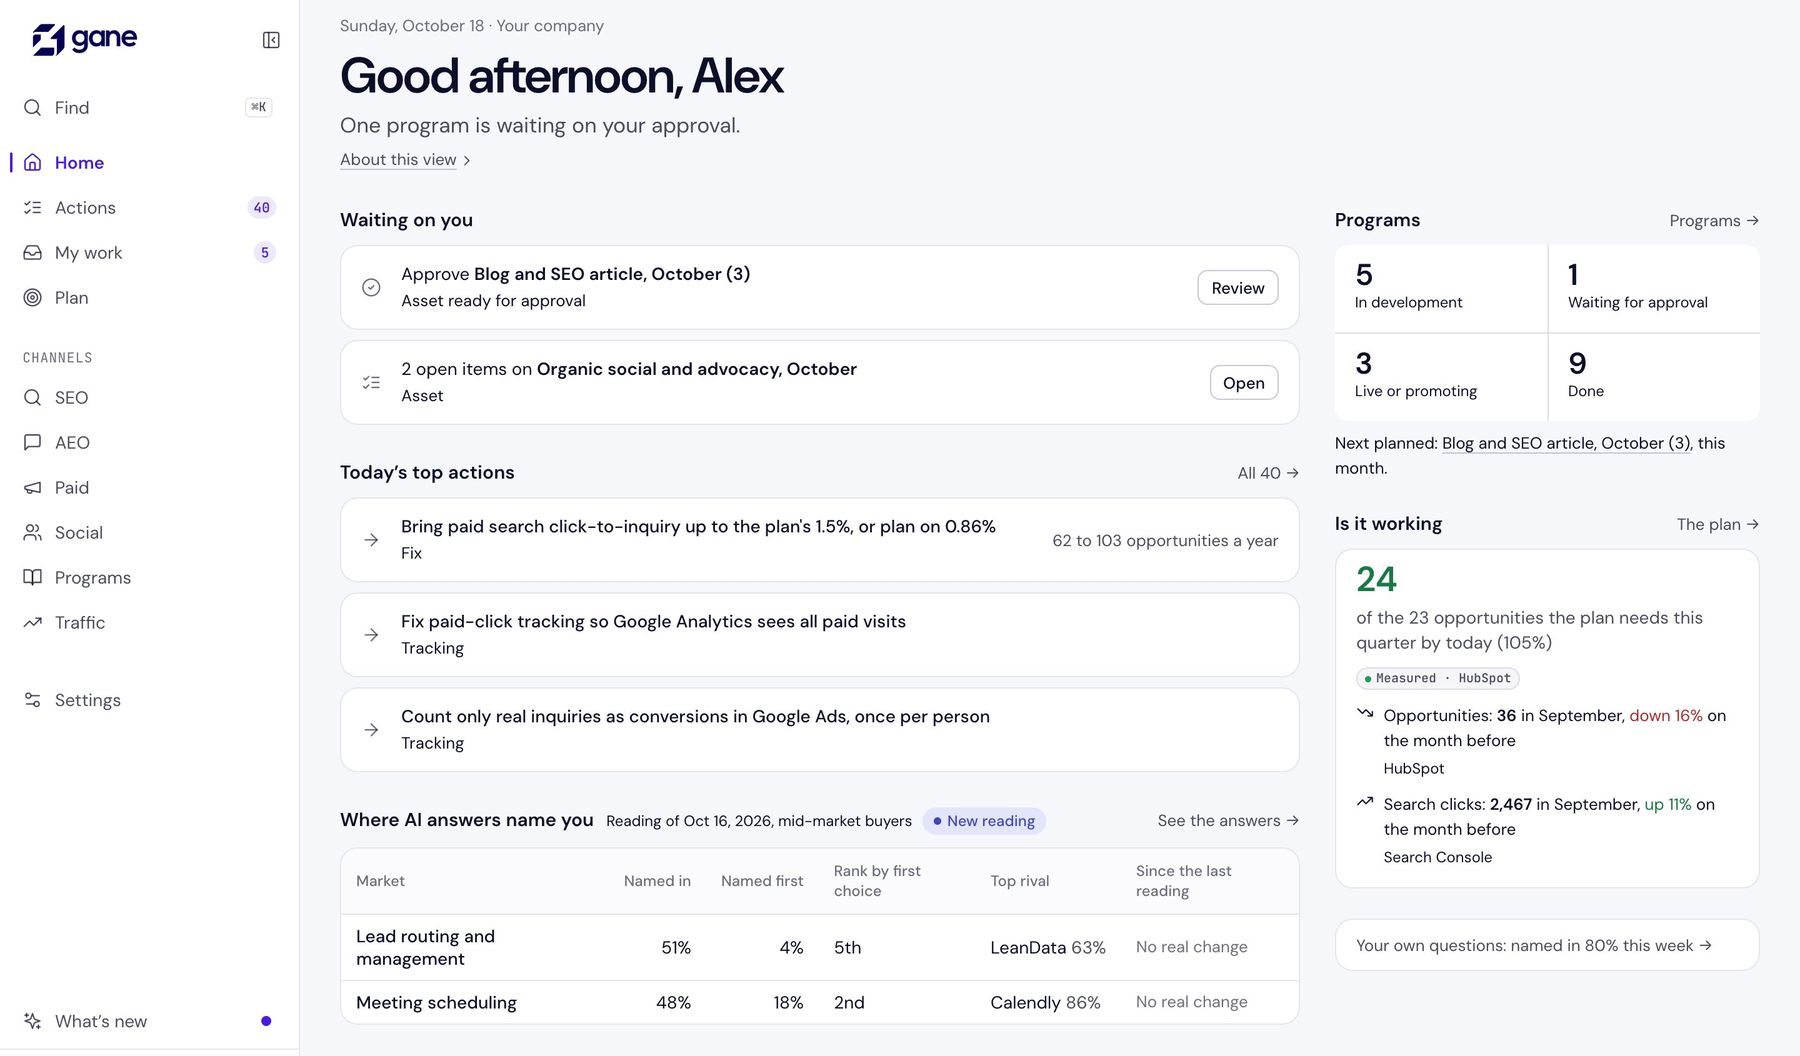Click the Open button for Organic social
This screenshot has width=1800, height=1056.
point(1244,383)
